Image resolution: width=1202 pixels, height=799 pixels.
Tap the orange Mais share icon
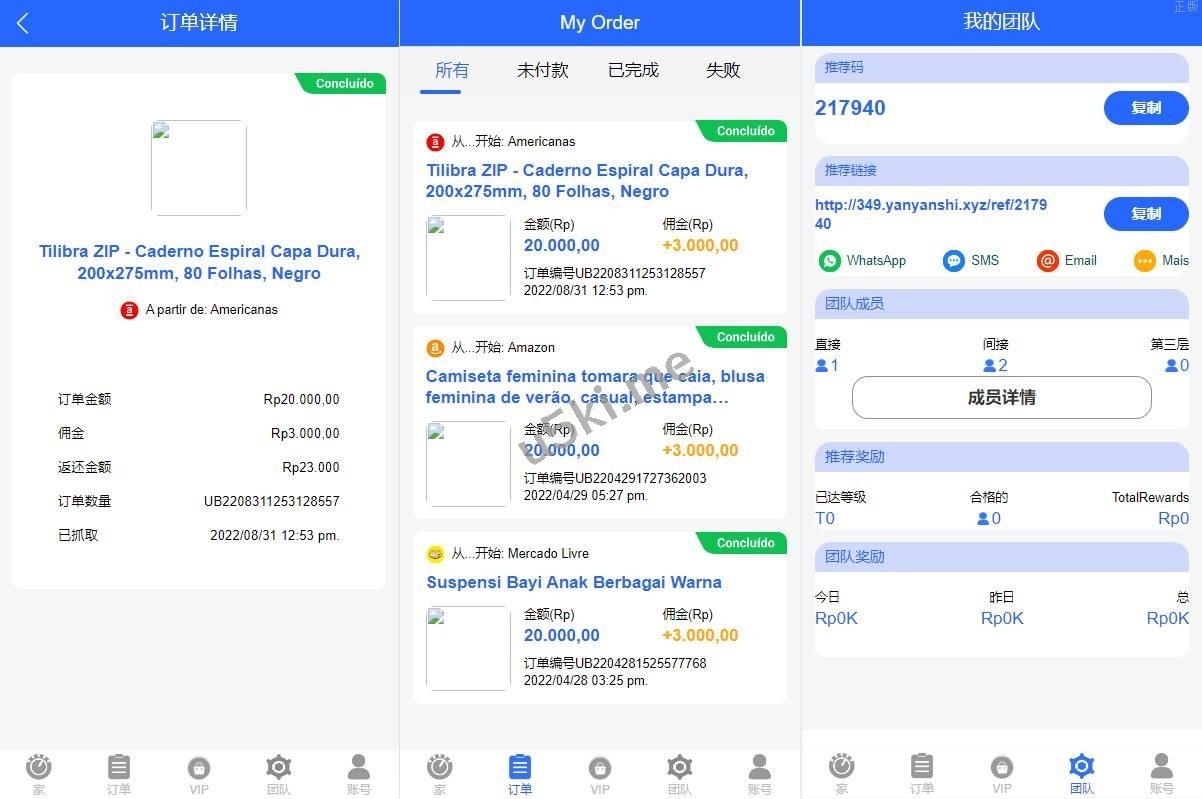click(1145, 261)
